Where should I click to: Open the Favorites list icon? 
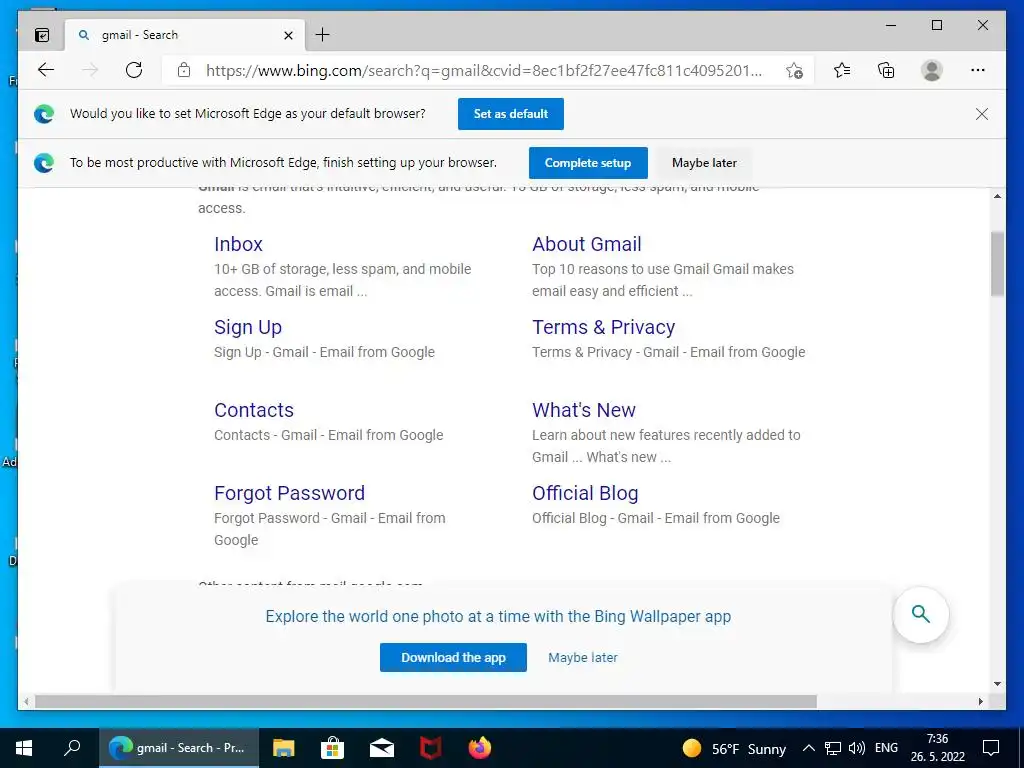pyautogui.click(x=842, y=70)
